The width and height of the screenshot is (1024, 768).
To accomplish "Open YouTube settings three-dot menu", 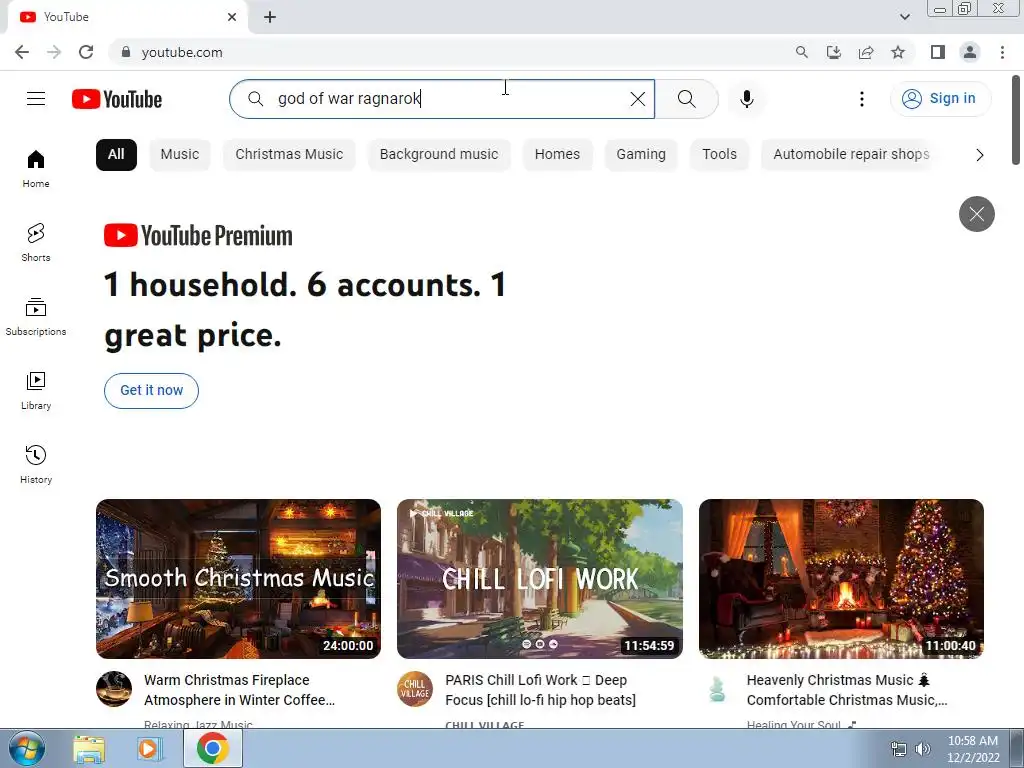I will coord(861,99).
